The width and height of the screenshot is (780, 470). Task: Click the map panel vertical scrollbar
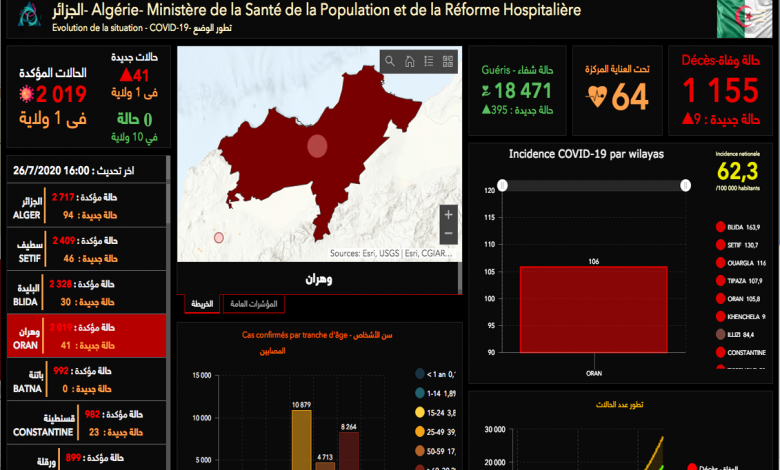pyautogui.click(x=460, y=278)
